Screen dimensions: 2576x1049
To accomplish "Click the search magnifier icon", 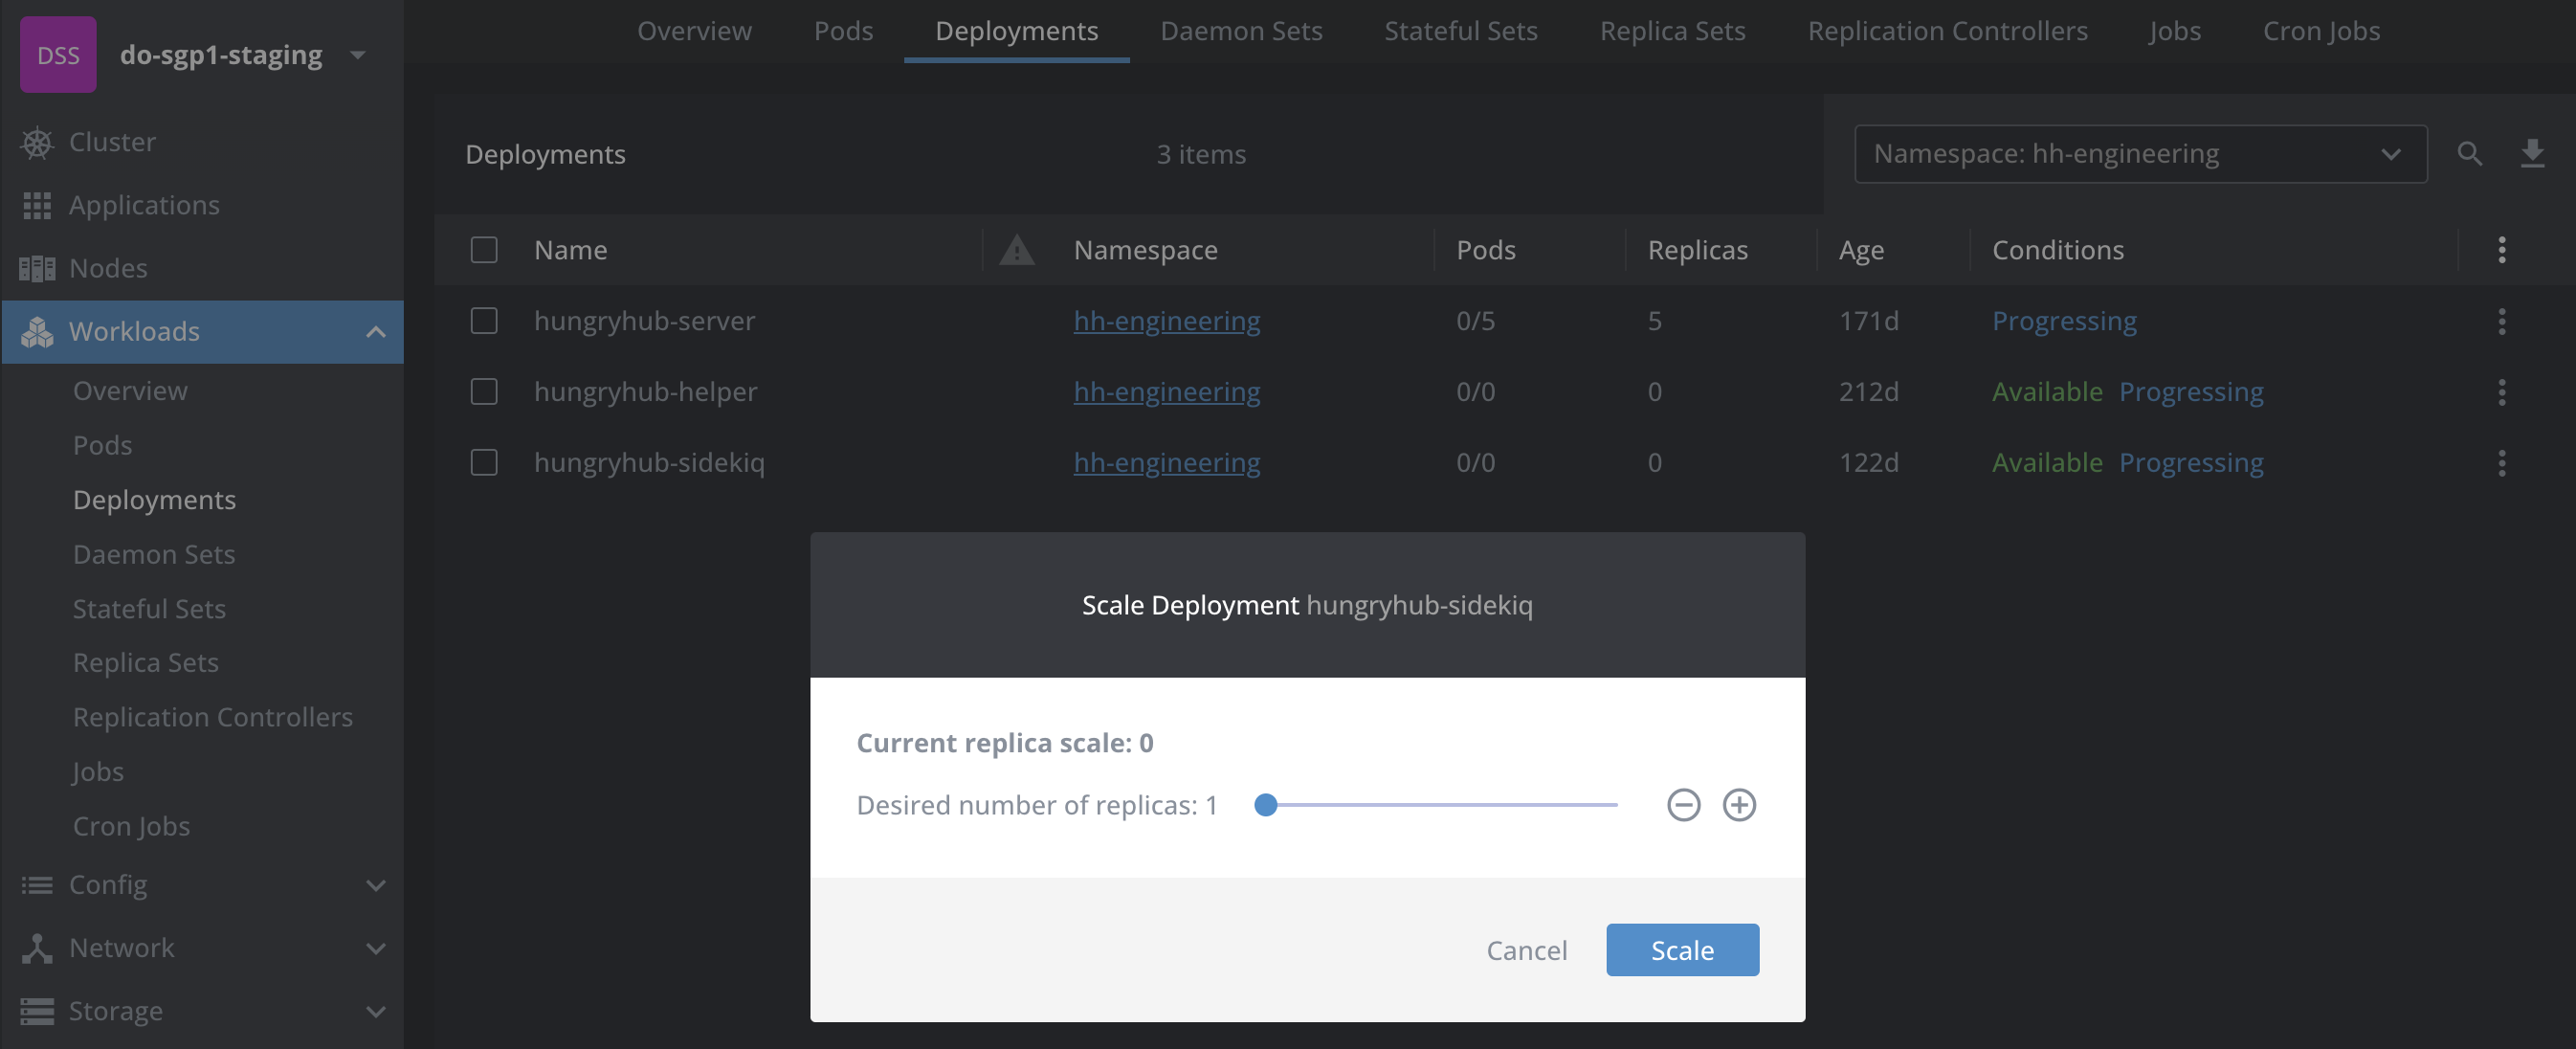I will pyautogui.click(x=2469, y=154).
